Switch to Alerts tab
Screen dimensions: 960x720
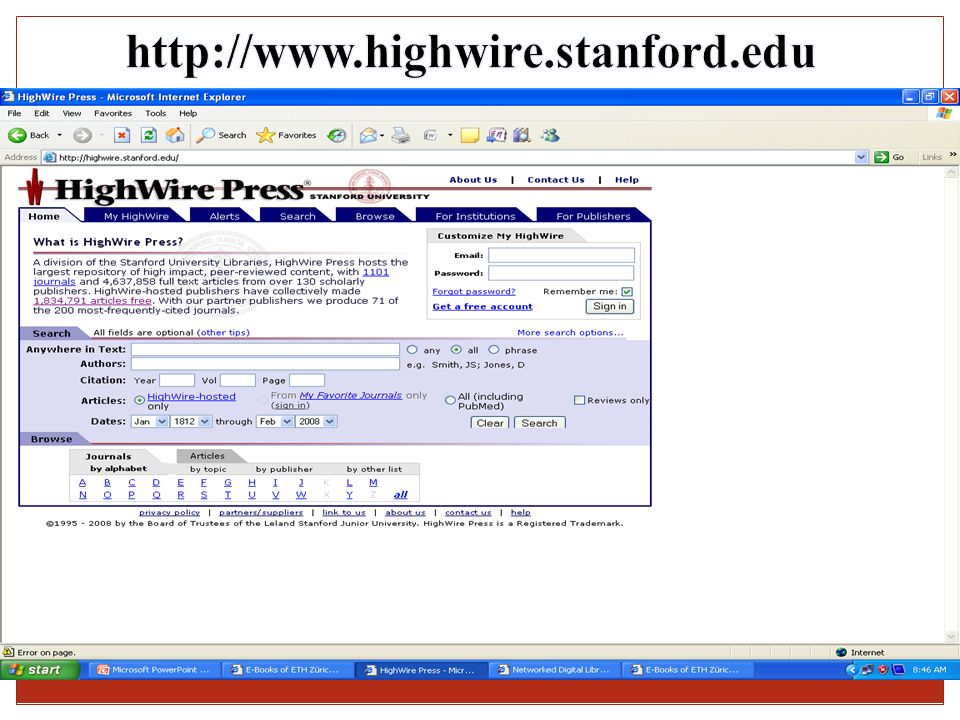pos(224,216)
